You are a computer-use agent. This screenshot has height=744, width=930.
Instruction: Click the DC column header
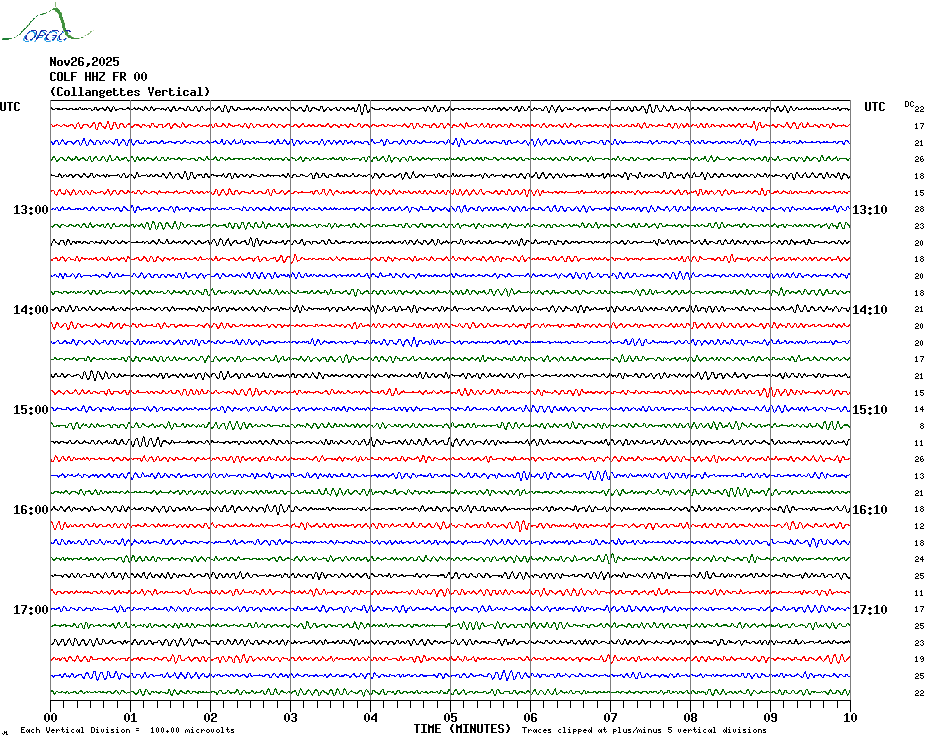909,104
